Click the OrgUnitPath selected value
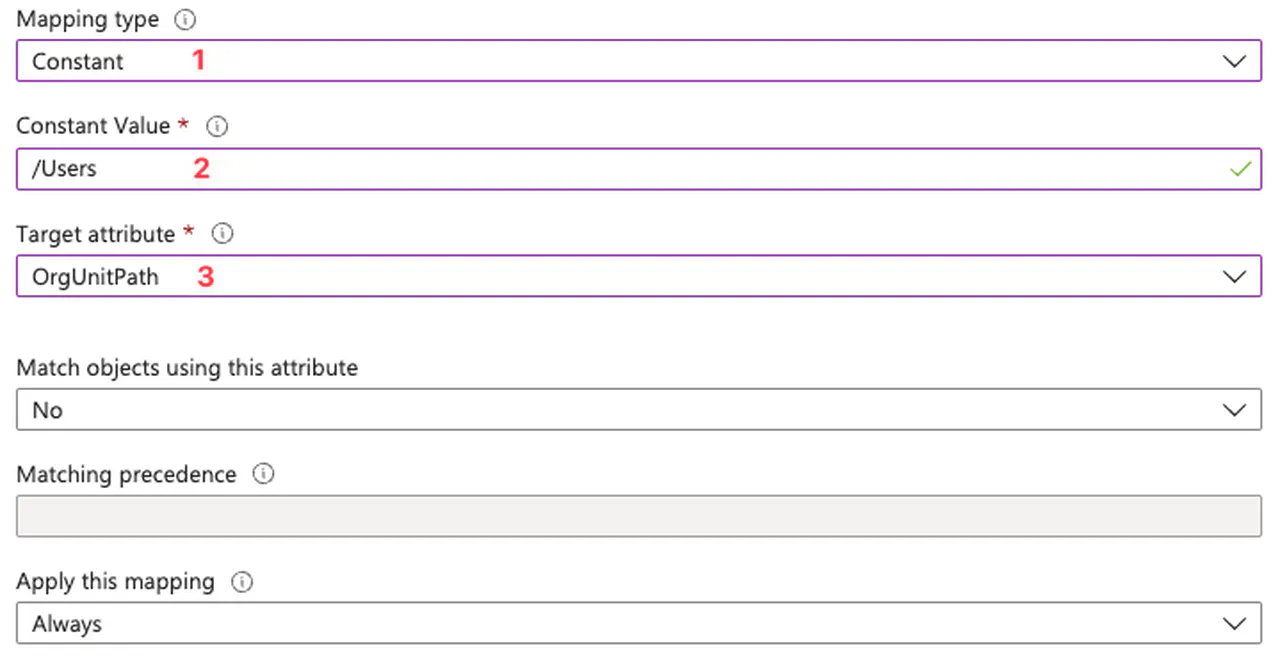Image resolution: width=1280 pixels, height=662 pixels. click(95, 277)
